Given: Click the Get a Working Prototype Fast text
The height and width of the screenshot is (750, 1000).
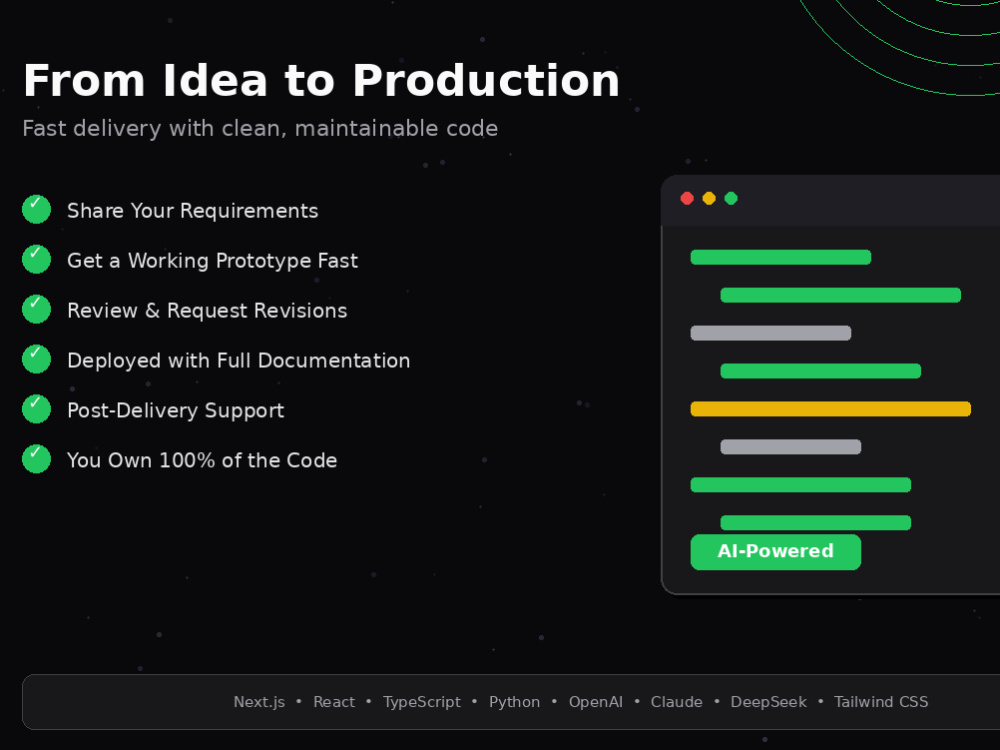Looking at the screenshot, I should click(212, 261).
